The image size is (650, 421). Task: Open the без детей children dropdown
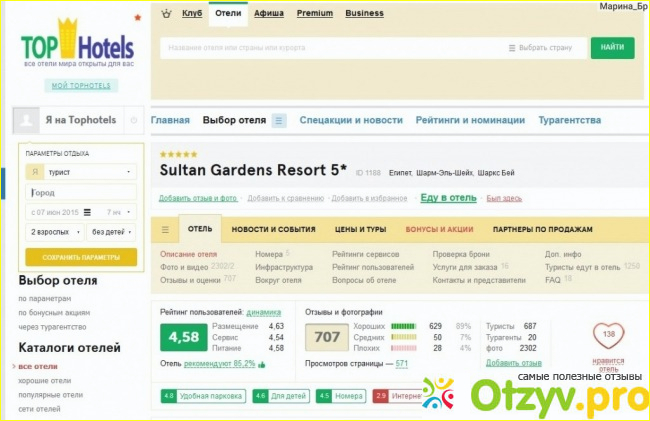coord(110,232)
